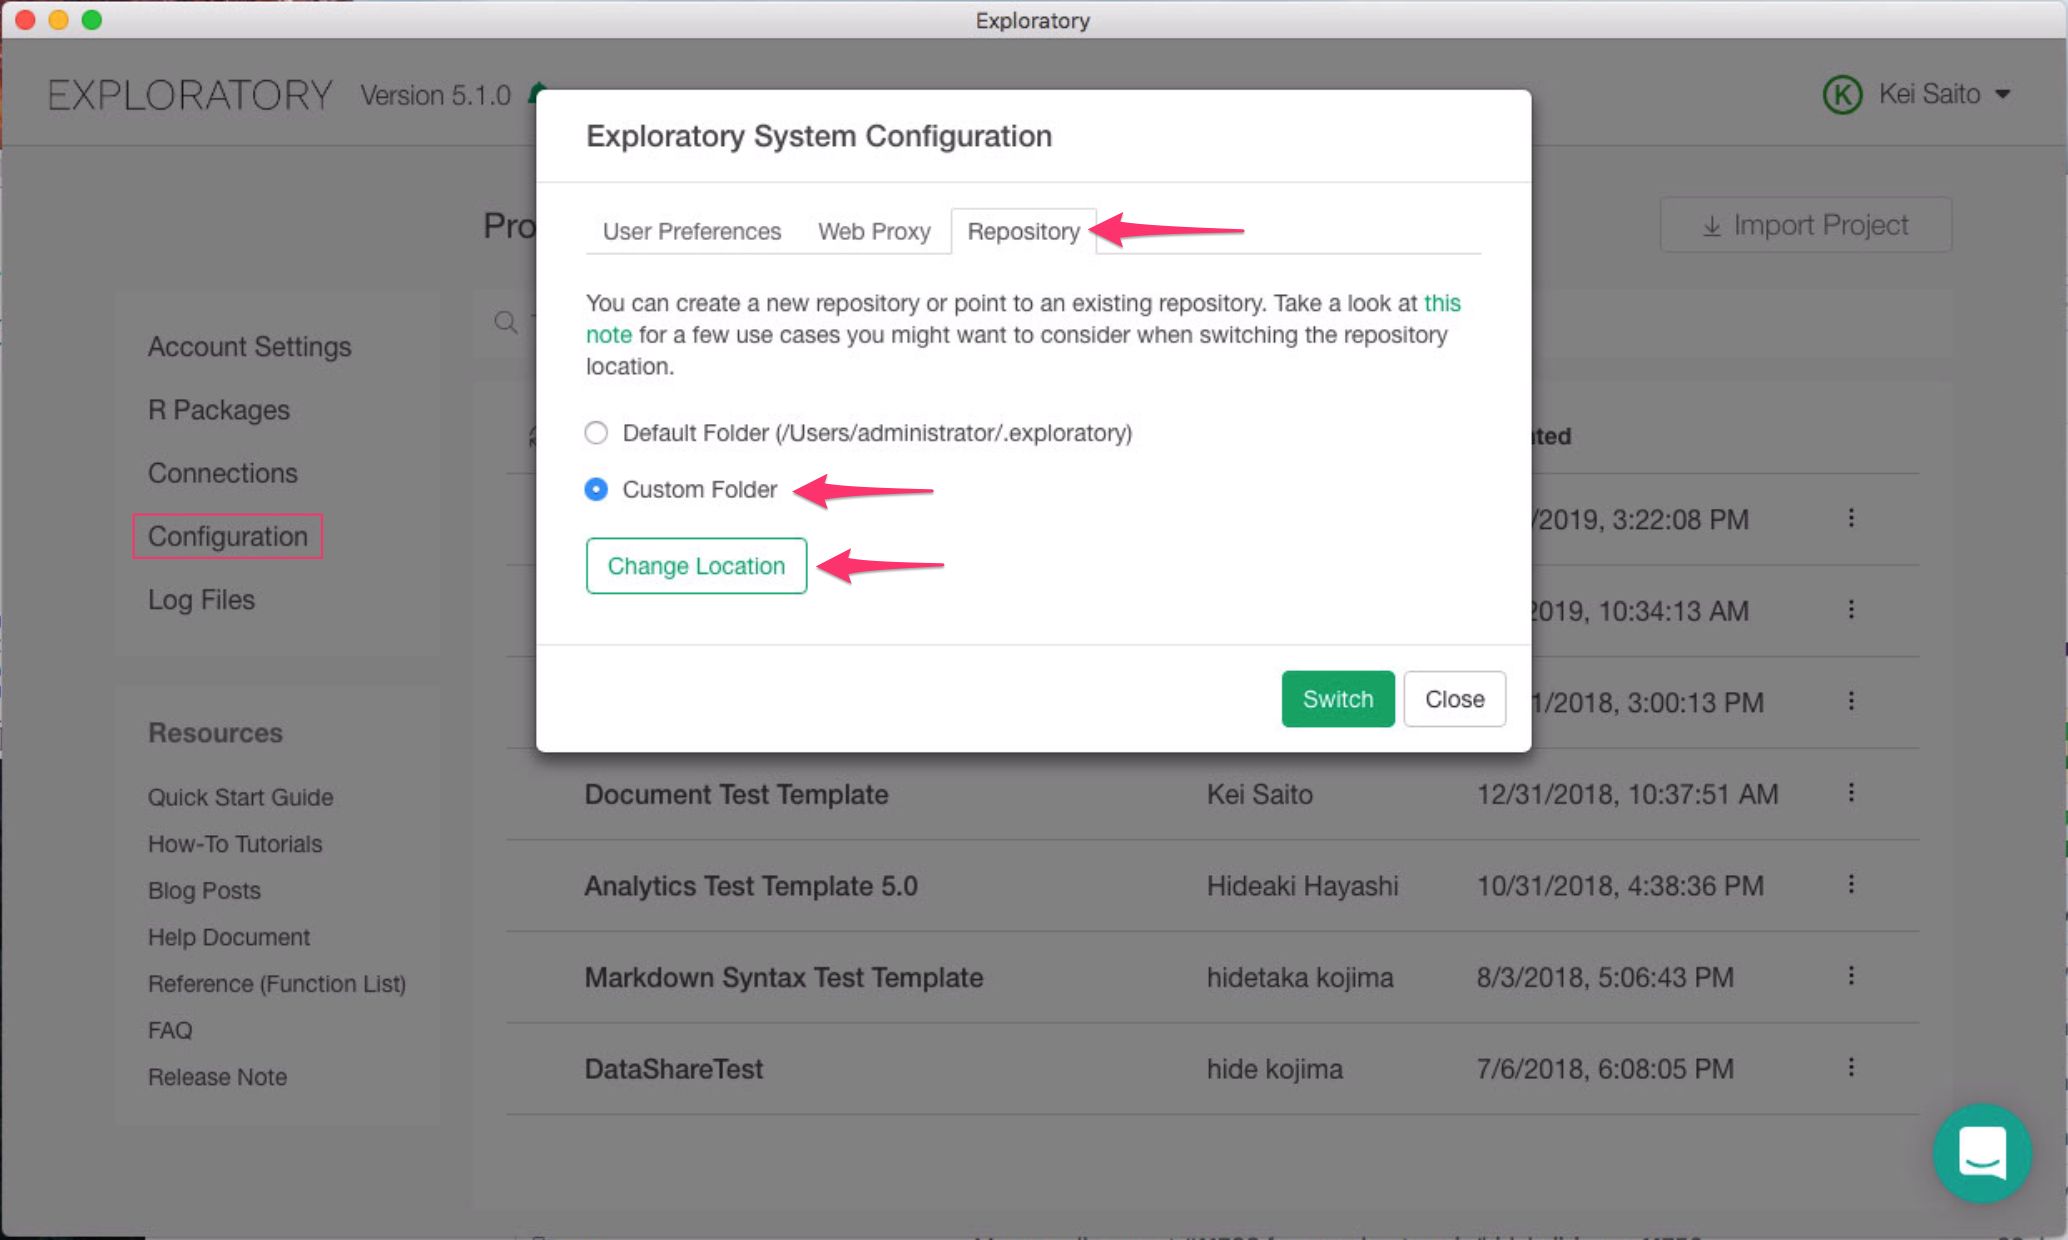The width and height of the screenshot is (2068, 1240).
Task: Open more options for DataShareTest row
Action: (1851, 1067)
